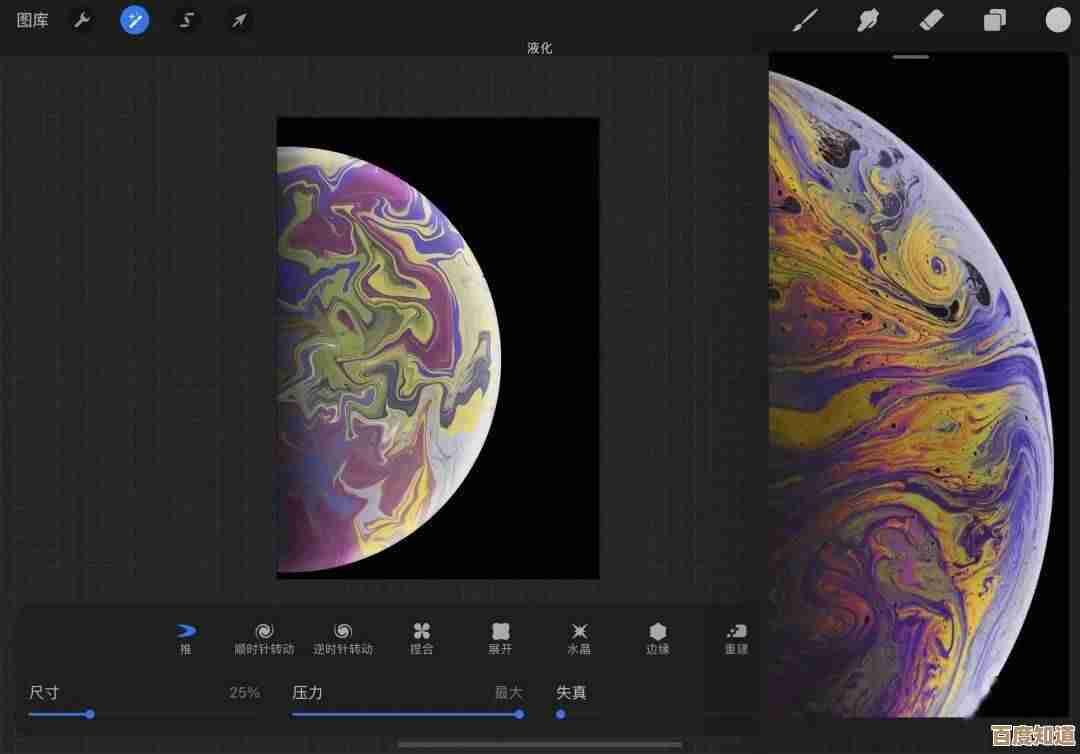Open the Actions wrench menu
The image size is (1080, 754).
[x=82, y=20]
